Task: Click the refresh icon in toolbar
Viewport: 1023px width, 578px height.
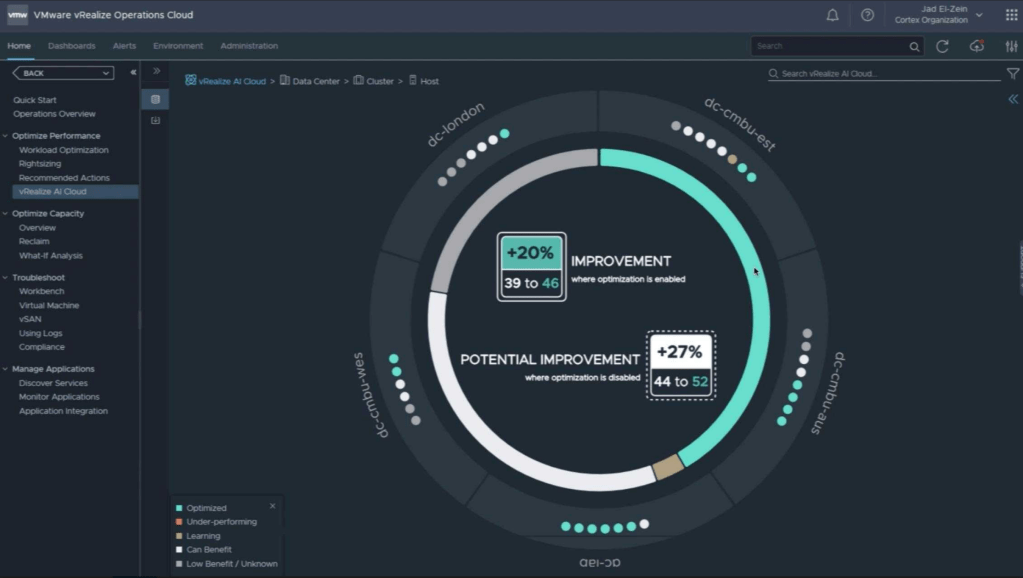Action: coord(942,46)
